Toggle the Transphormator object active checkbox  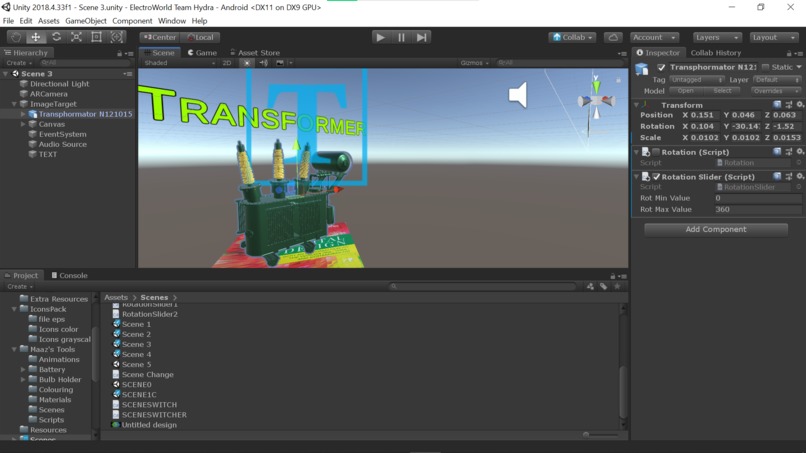click(661, 67)
